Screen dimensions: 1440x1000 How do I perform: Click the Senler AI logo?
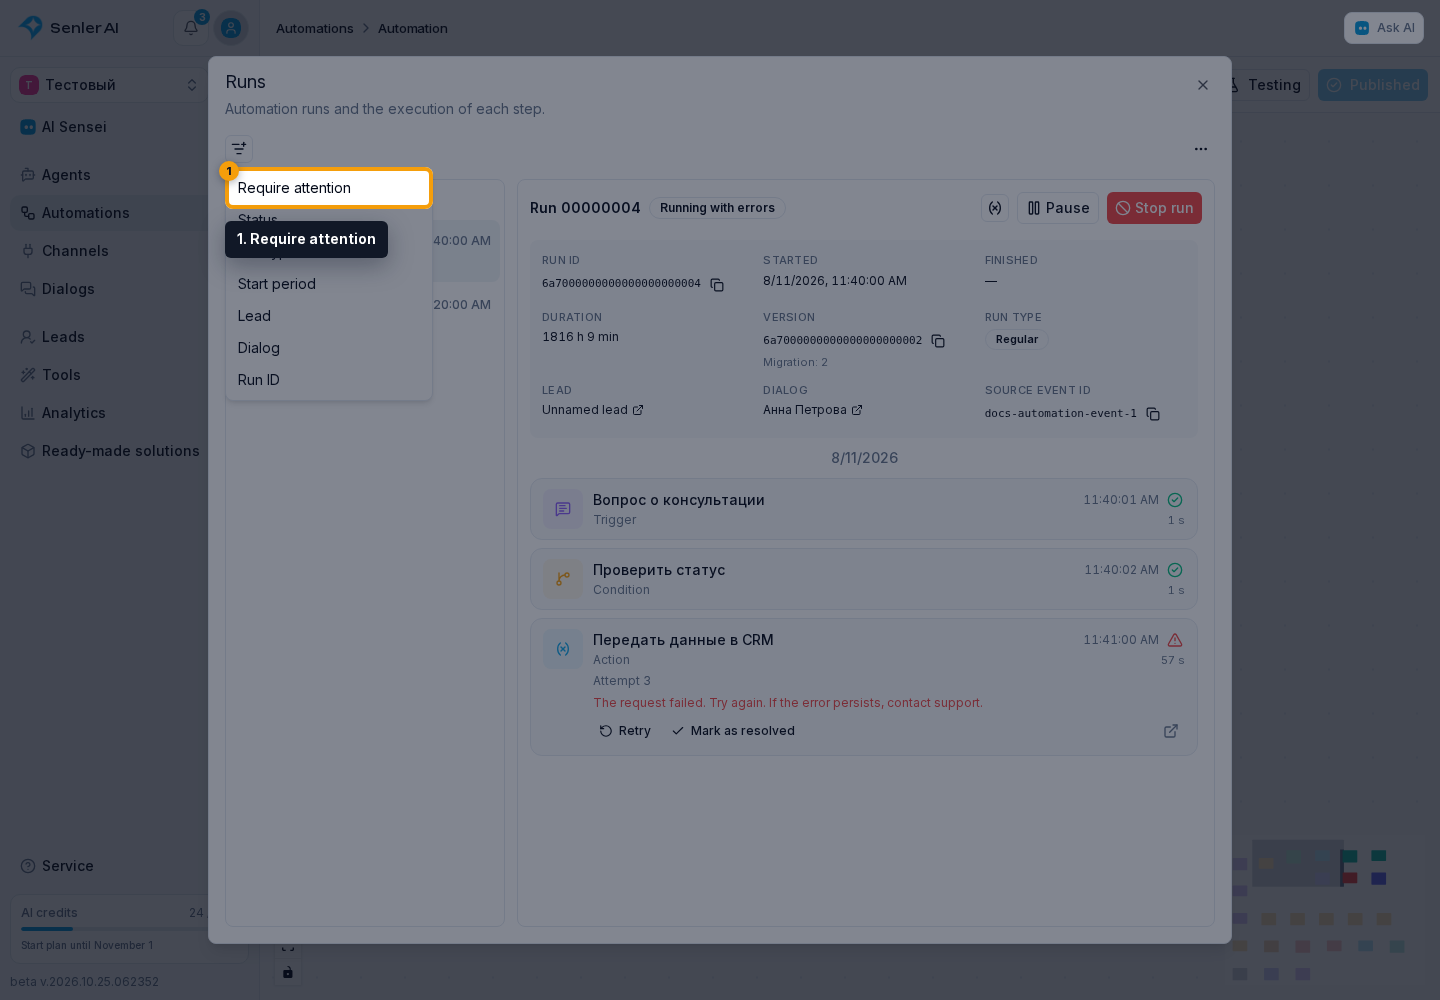point(69,28)
